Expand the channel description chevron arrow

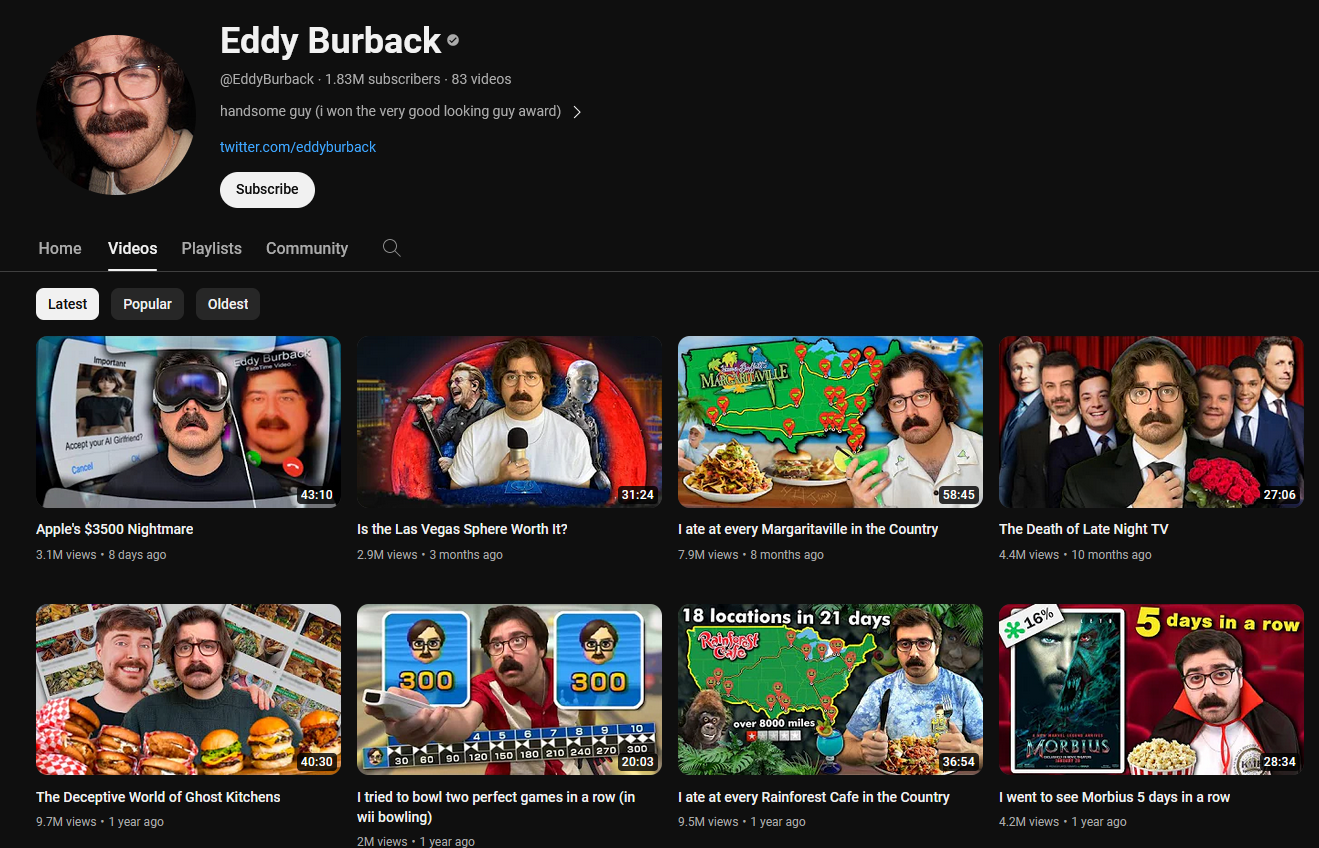[x=577, y=112]
